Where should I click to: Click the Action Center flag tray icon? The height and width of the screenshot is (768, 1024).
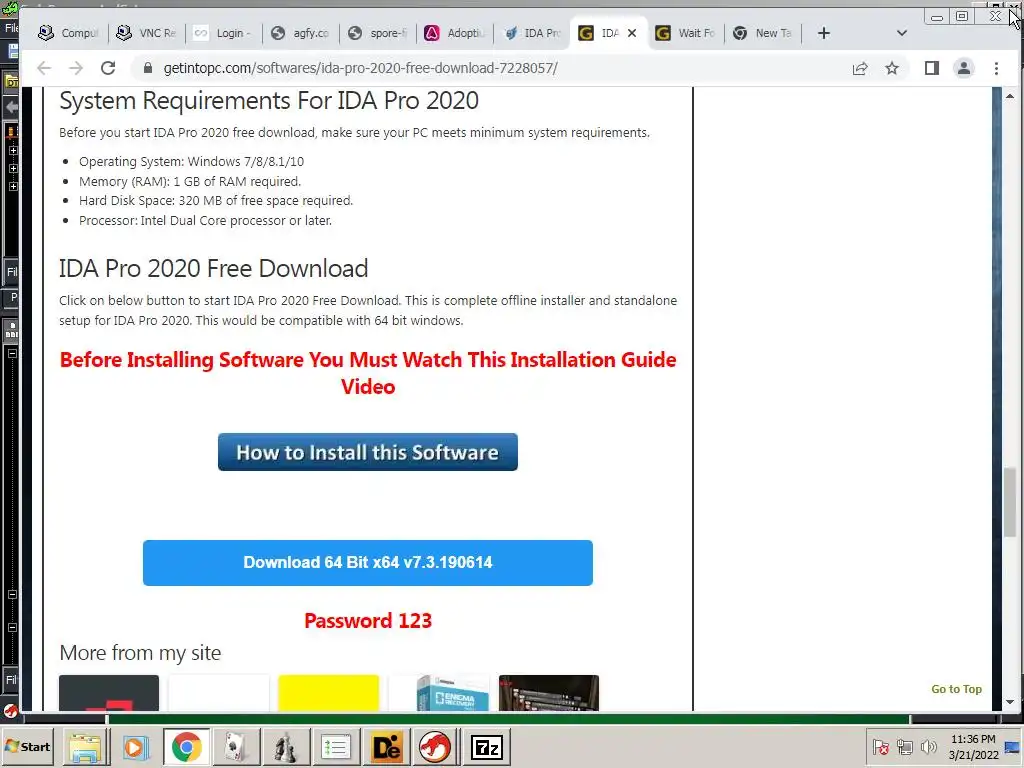pos(880,747)
